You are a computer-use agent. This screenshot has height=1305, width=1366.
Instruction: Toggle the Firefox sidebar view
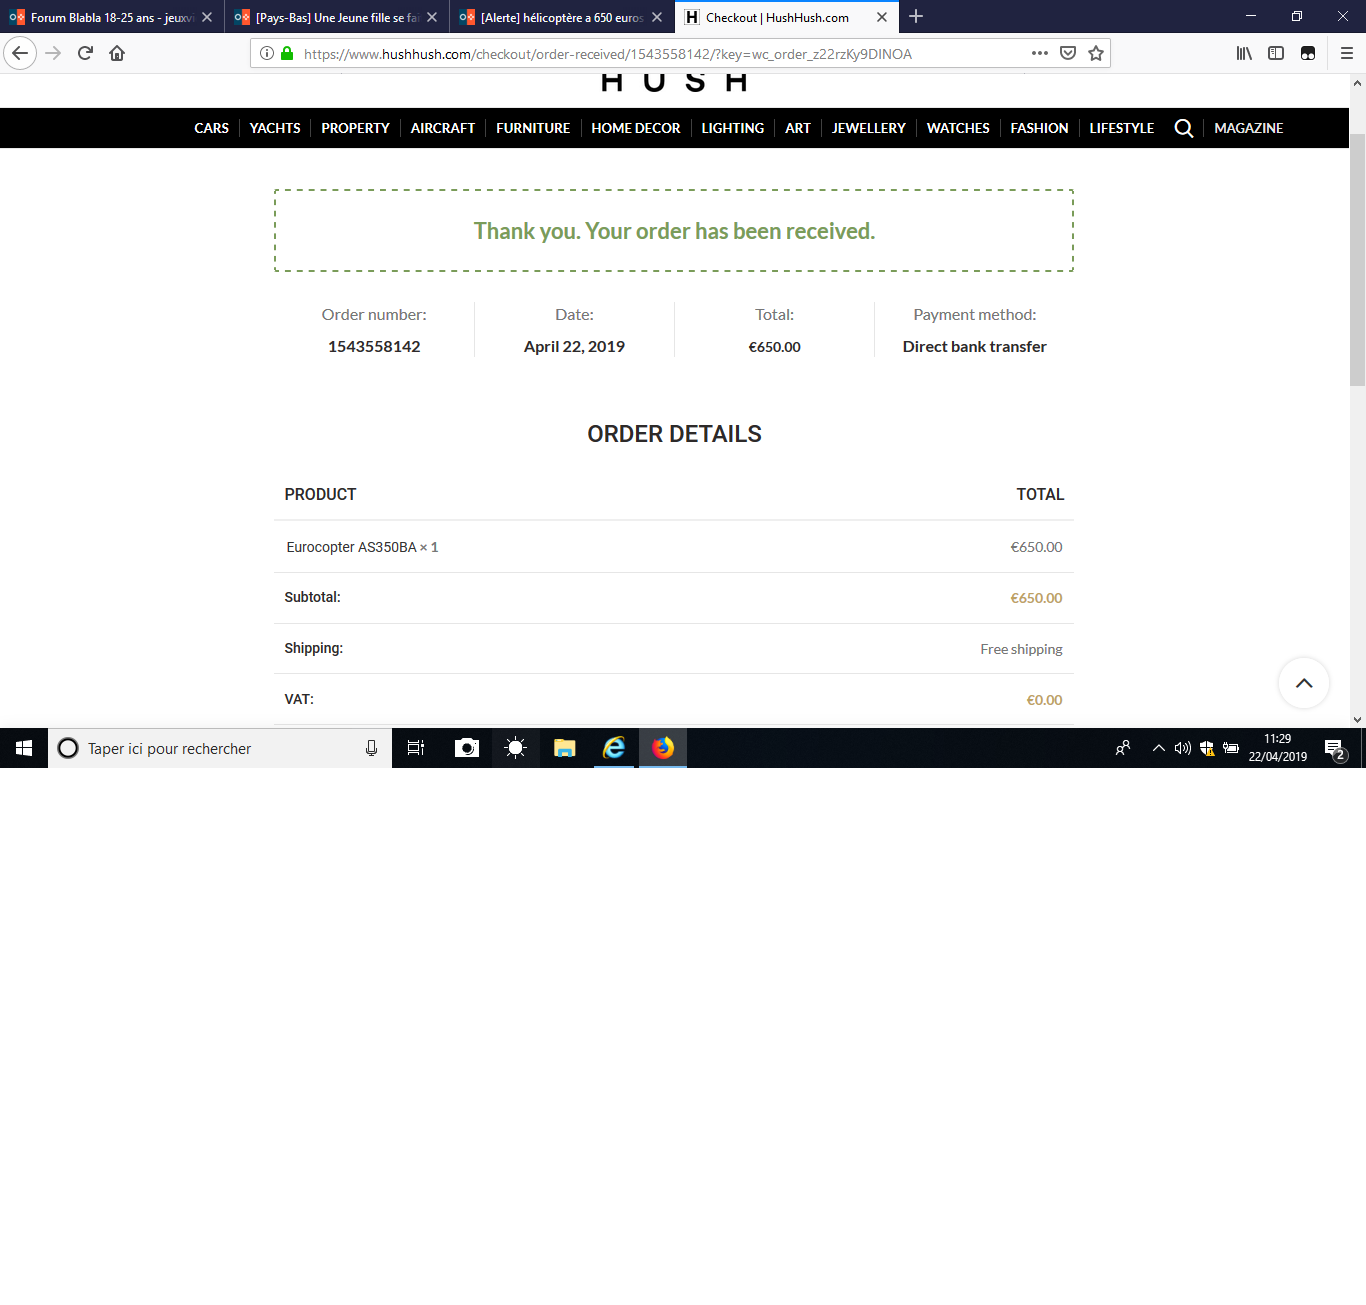[1276, 53]
